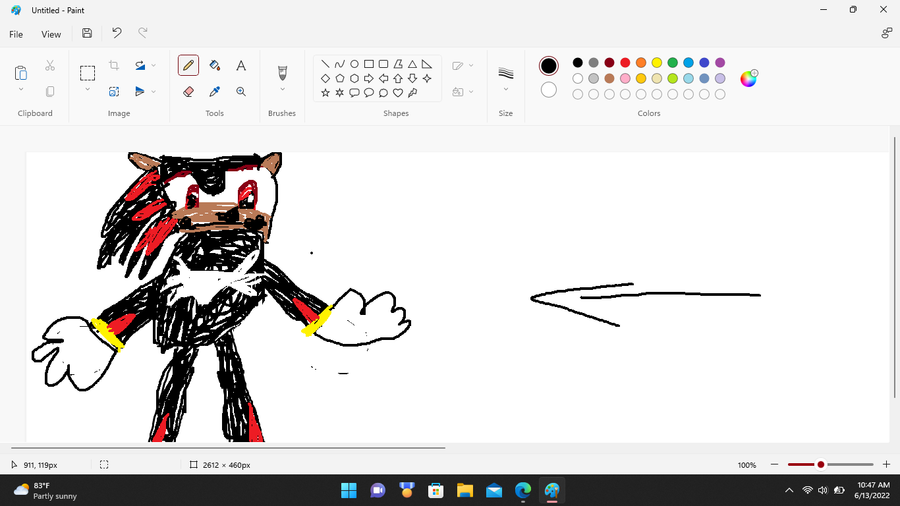Click the rectangular Select tool
This screenshot has width=900, height=506.
click(x=87, y=73)
